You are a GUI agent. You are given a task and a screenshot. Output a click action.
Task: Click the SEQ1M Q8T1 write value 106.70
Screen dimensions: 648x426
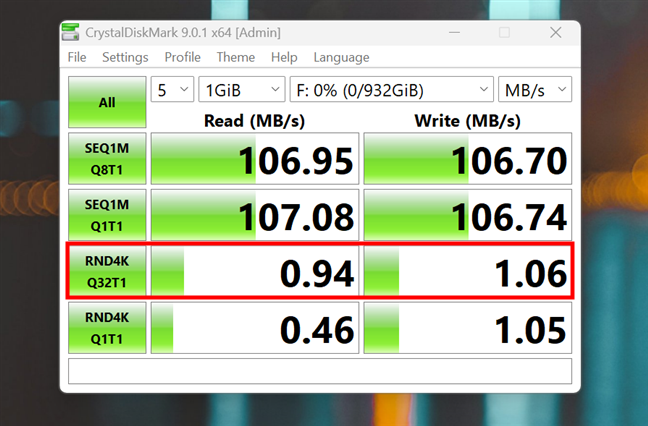(x=468, y=159)
